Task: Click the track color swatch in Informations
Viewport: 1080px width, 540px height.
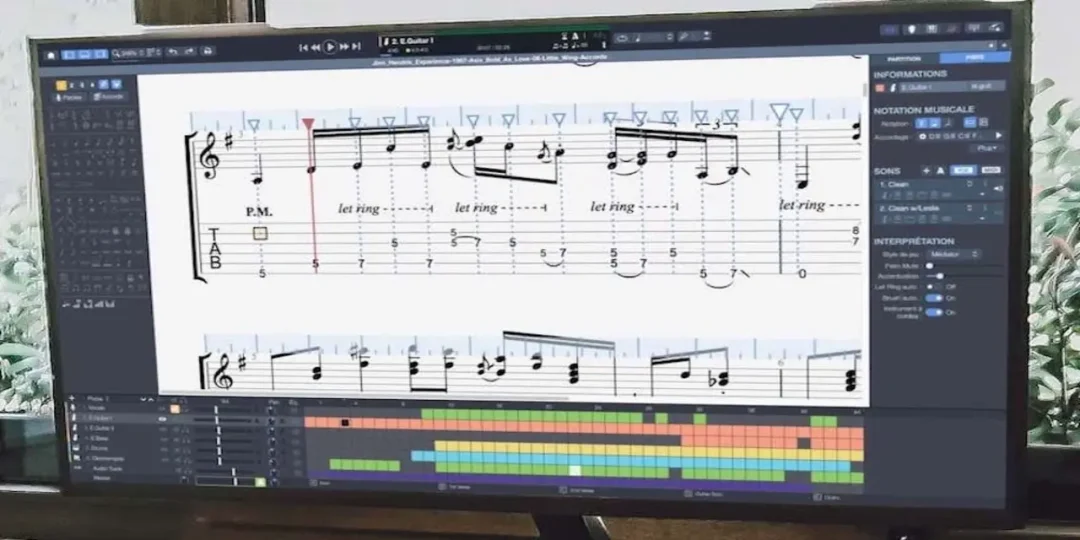Action: point(880,88)
